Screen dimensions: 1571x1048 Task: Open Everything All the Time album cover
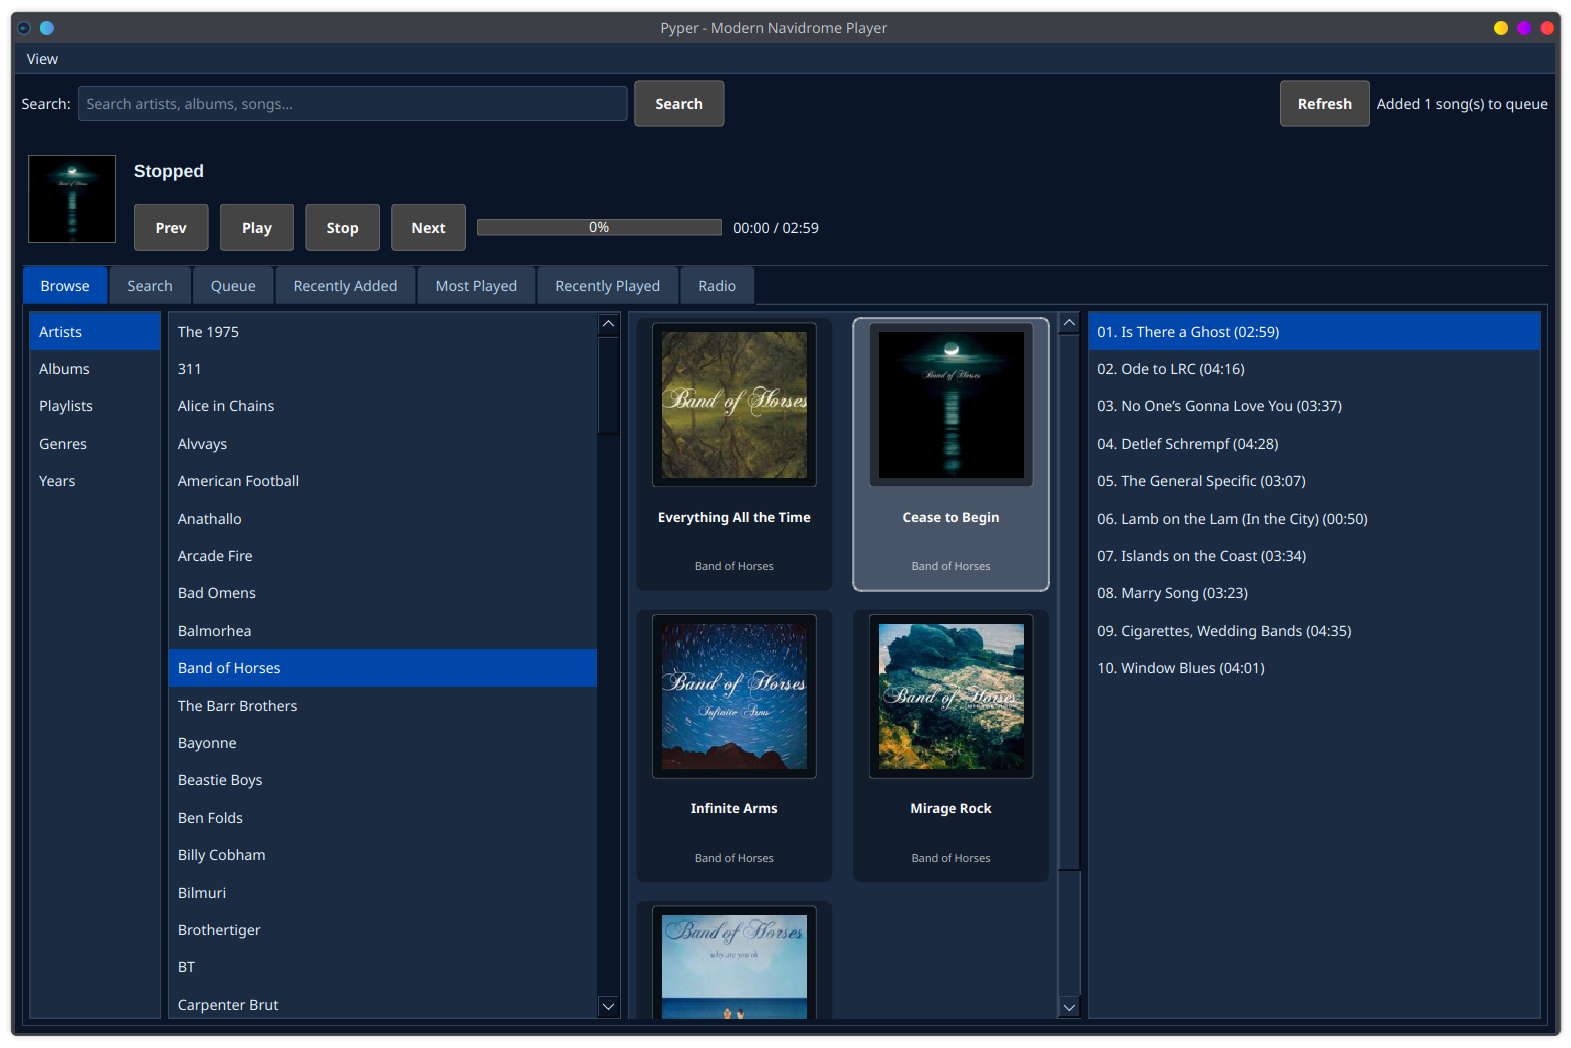click(x=734, y=405)
